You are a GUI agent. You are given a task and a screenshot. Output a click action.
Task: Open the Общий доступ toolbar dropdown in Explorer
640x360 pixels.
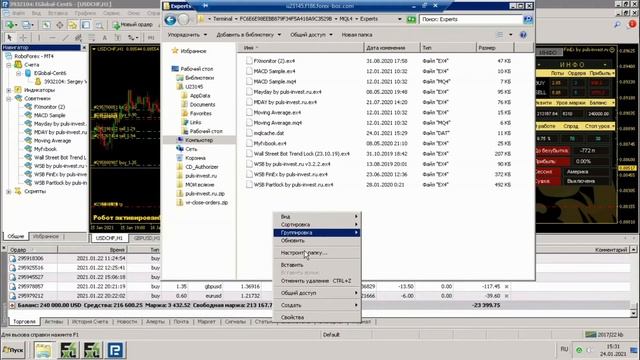311,35
